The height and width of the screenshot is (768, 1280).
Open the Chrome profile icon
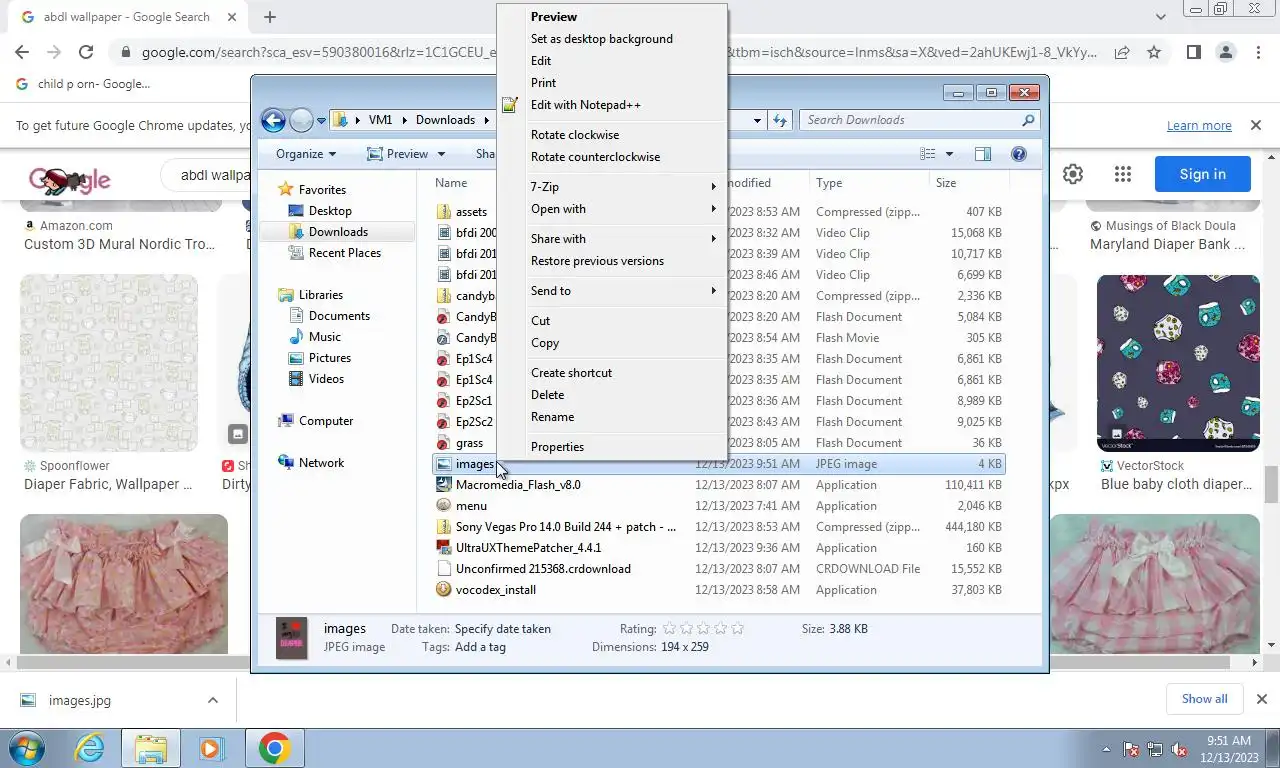pyautogui.click(x=1226, y=52)
